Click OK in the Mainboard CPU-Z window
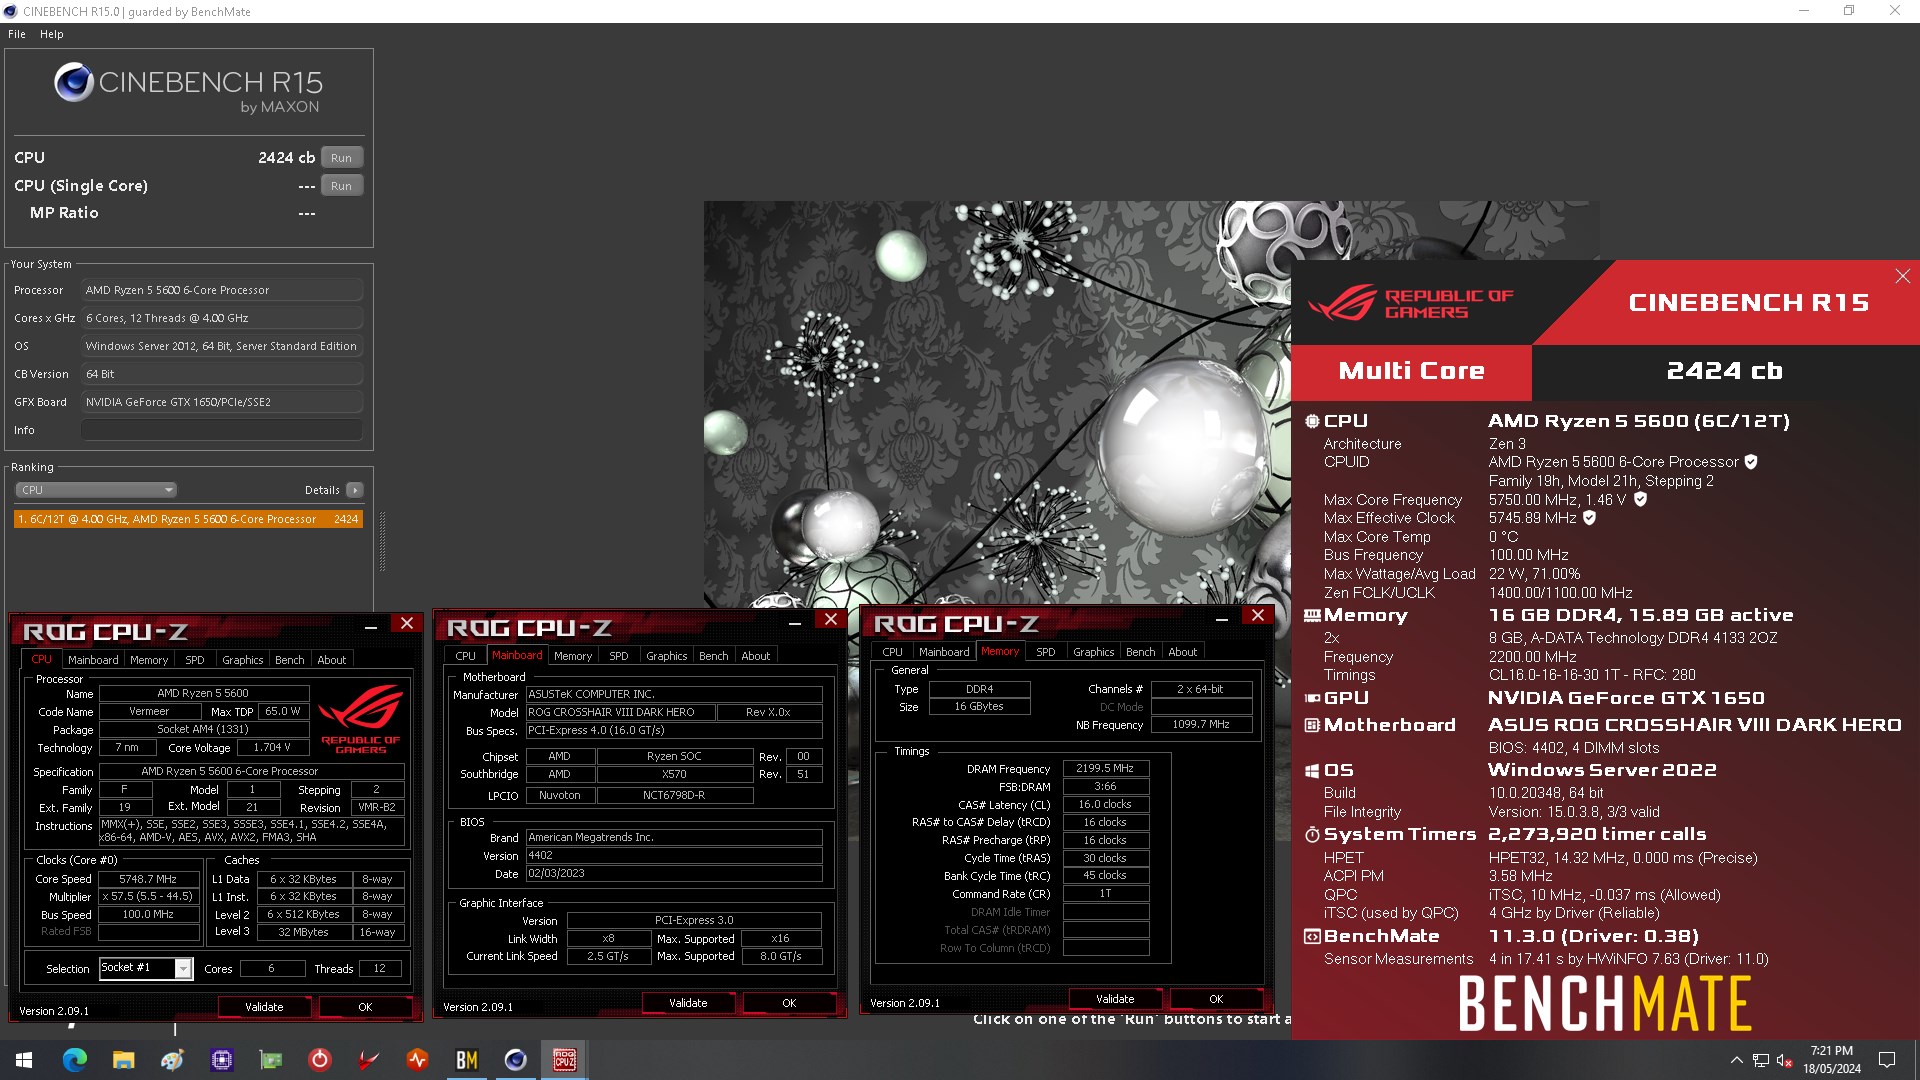 coord(789,1003)
